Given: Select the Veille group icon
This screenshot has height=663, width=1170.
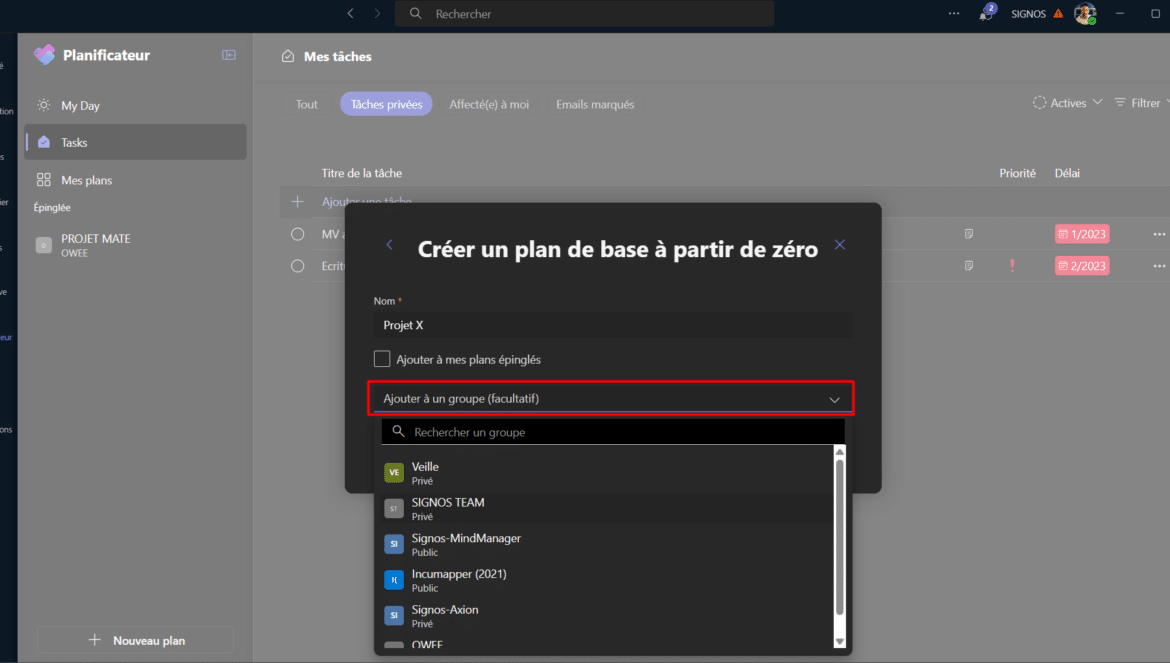Looking at the screenshot, I should (x=394, y=473).
